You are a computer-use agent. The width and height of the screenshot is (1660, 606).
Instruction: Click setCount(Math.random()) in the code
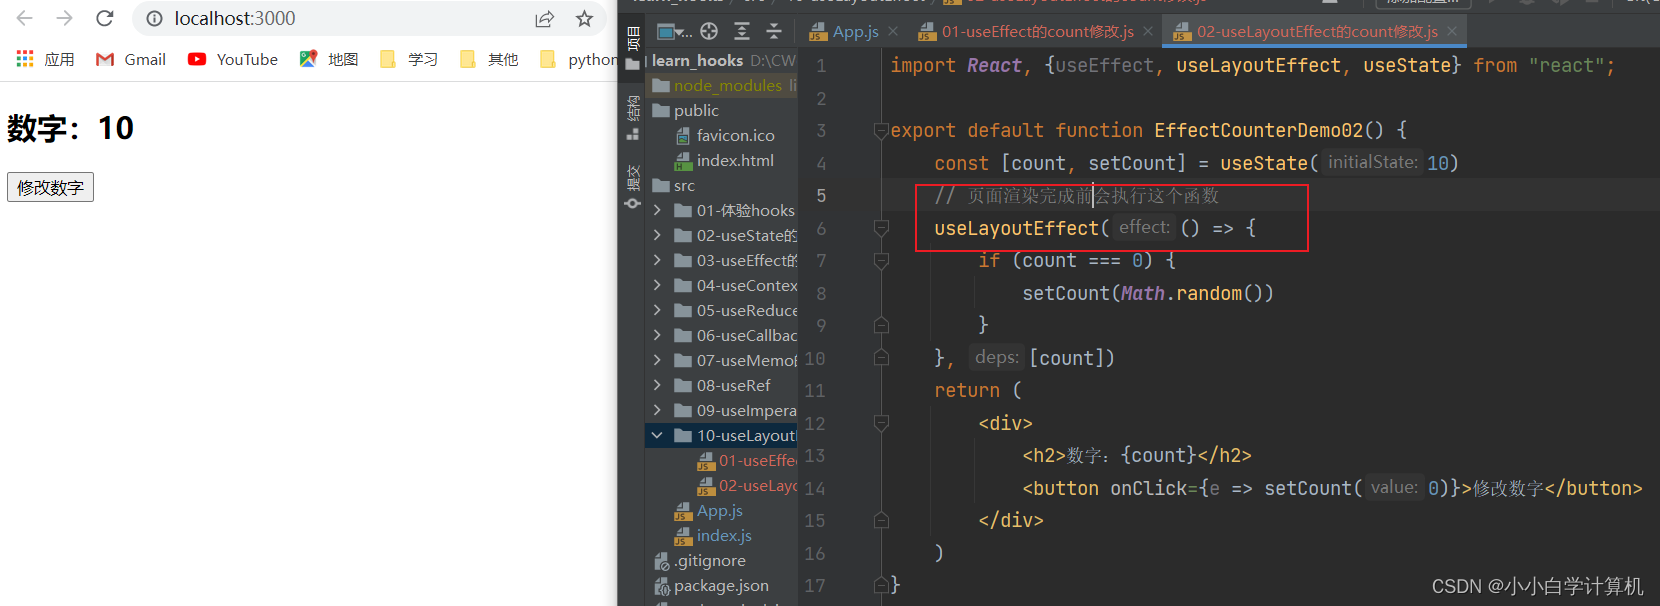click(1148, 293)
